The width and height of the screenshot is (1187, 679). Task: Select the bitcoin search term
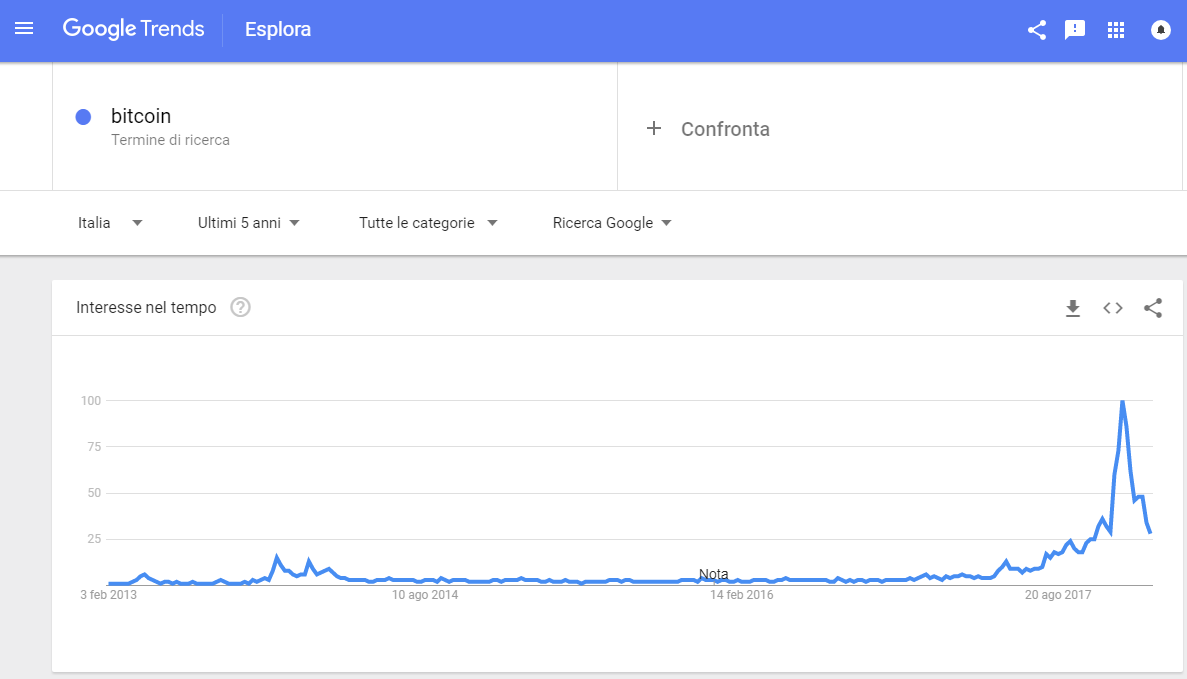141,116
